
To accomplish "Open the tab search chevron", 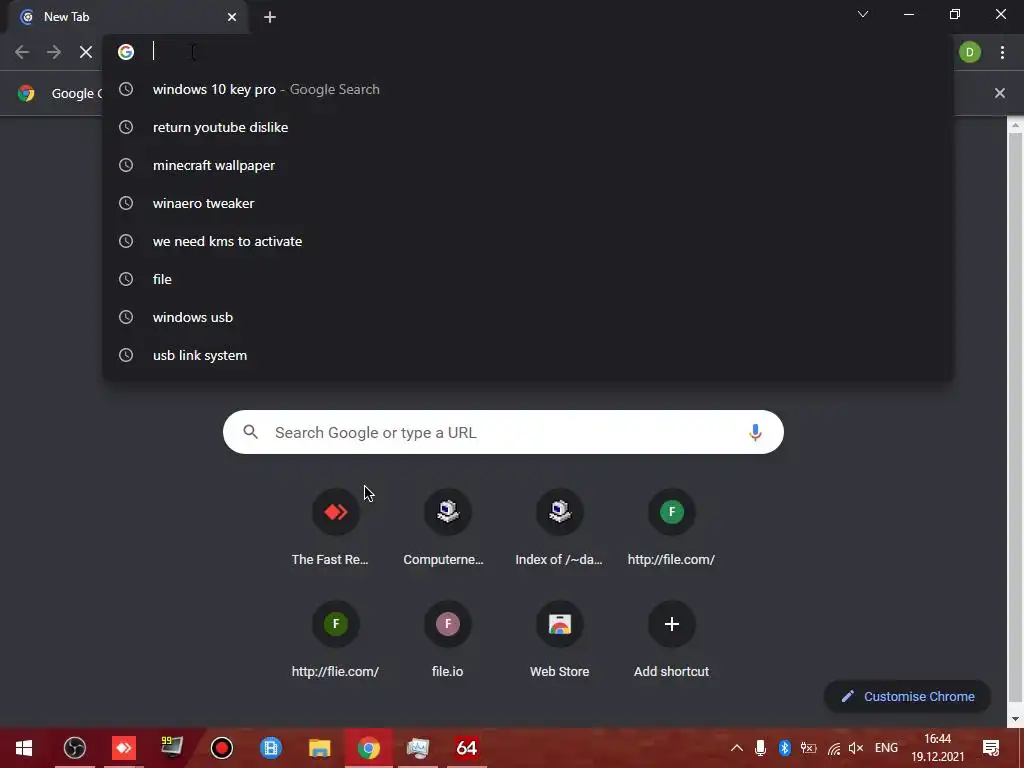I will pos(863,14).
